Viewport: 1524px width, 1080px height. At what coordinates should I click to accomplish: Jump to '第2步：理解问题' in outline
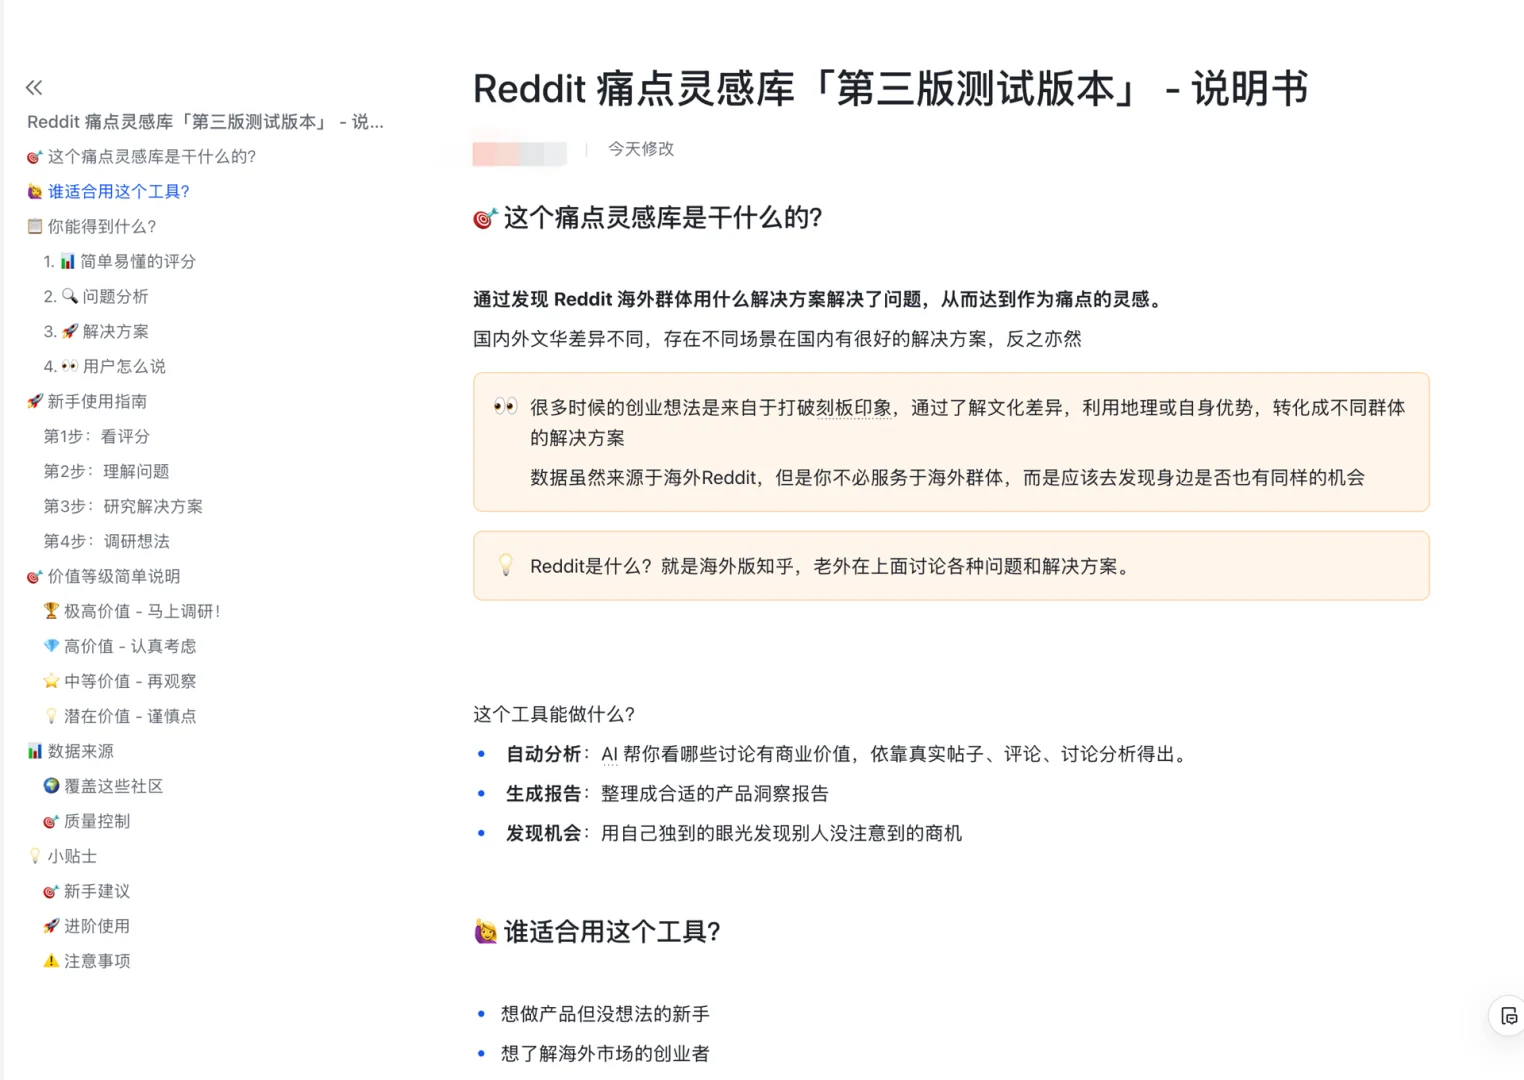coord(106,472)
